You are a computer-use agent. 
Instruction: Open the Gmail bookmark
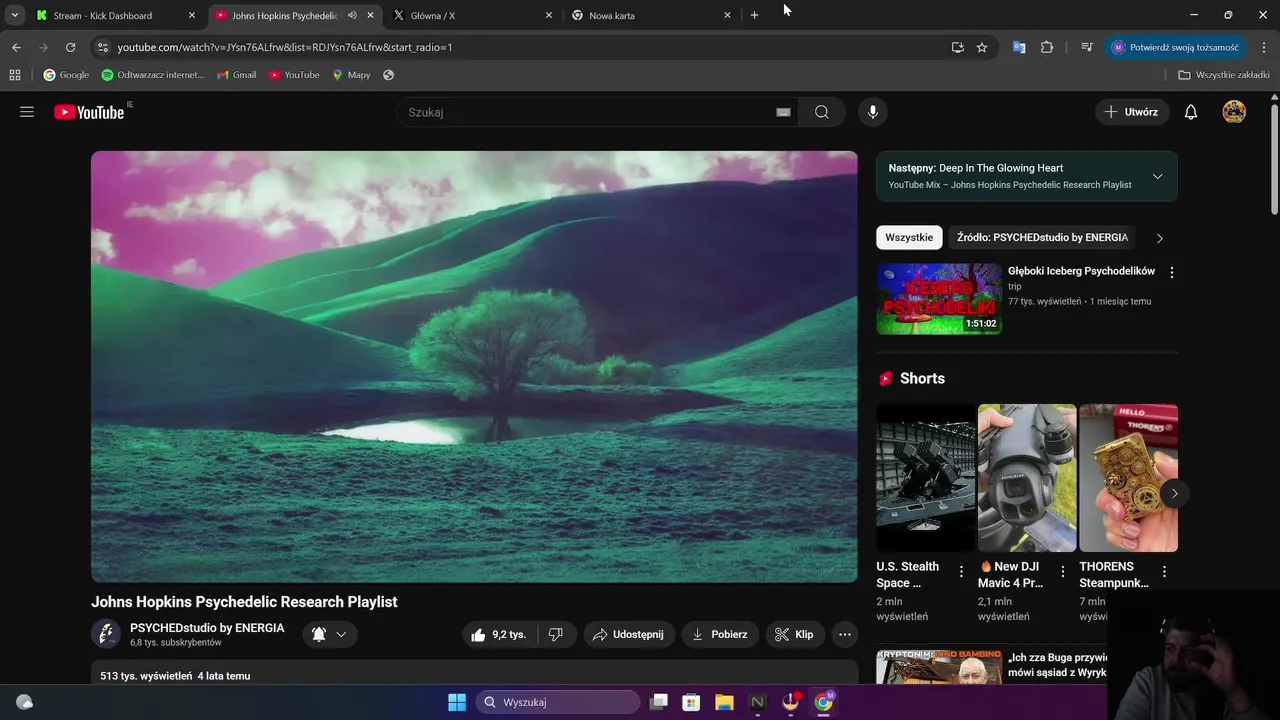(237, 75)
